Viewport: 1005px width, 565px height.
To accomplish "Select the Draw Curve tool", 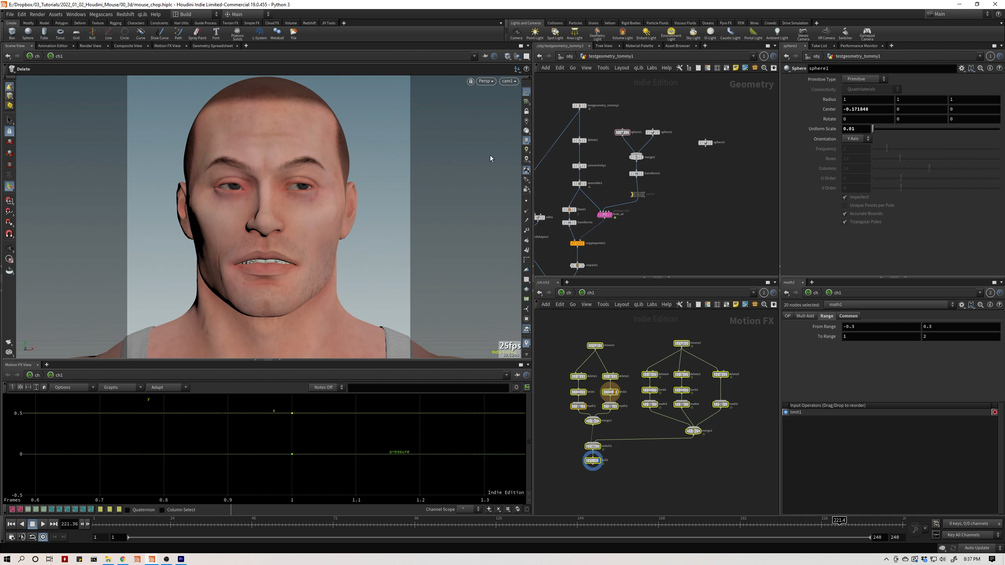I will coord(160,33).
